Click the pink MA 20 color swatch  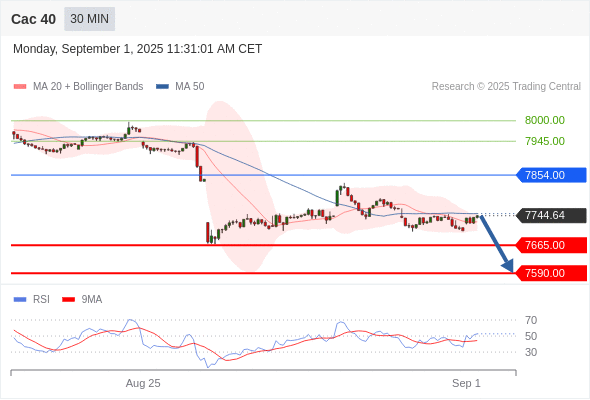click(x=20, y=87)
